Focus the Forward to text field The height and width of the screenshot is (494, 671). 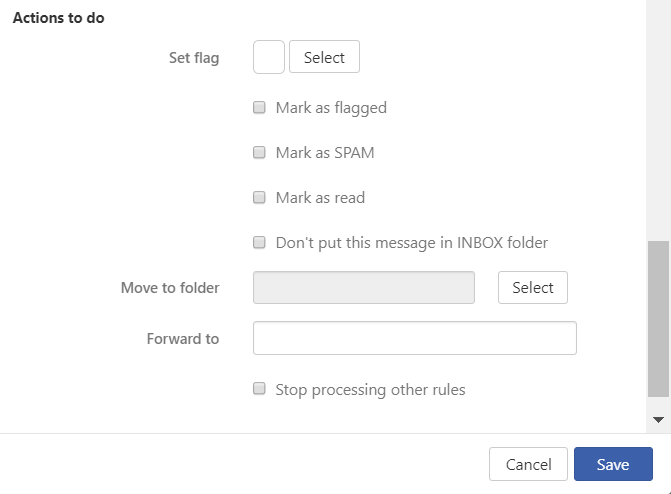point(415,338)
